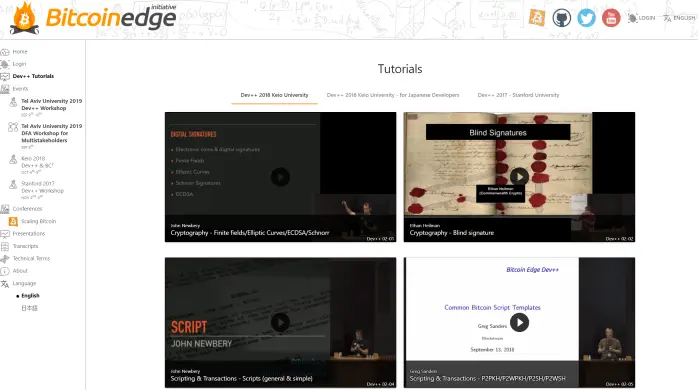
Task: Switch to Dev++ 2018 Keio for Japanese Developers tab
Action: click(393, 95)
